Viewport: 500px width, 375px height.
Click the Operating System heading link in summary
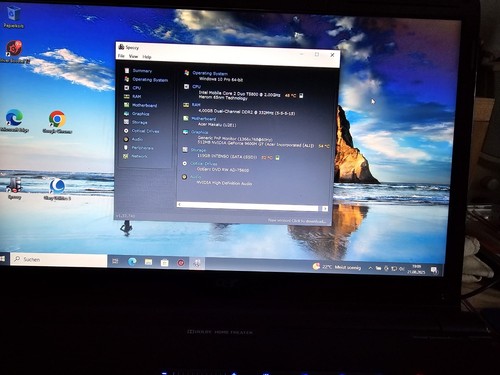point(210,73)
